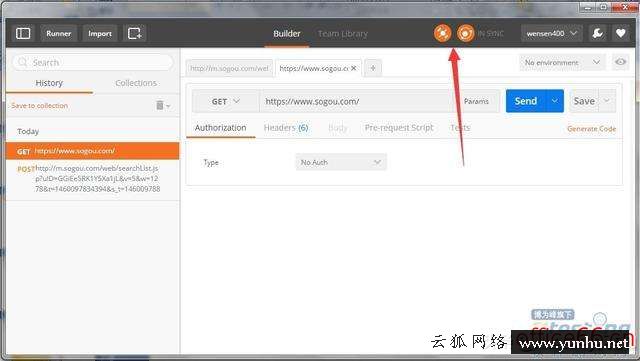Toggle the sidebar panel icon
The width and height of the screenshot is (640, 361).
tap(23, 33)
